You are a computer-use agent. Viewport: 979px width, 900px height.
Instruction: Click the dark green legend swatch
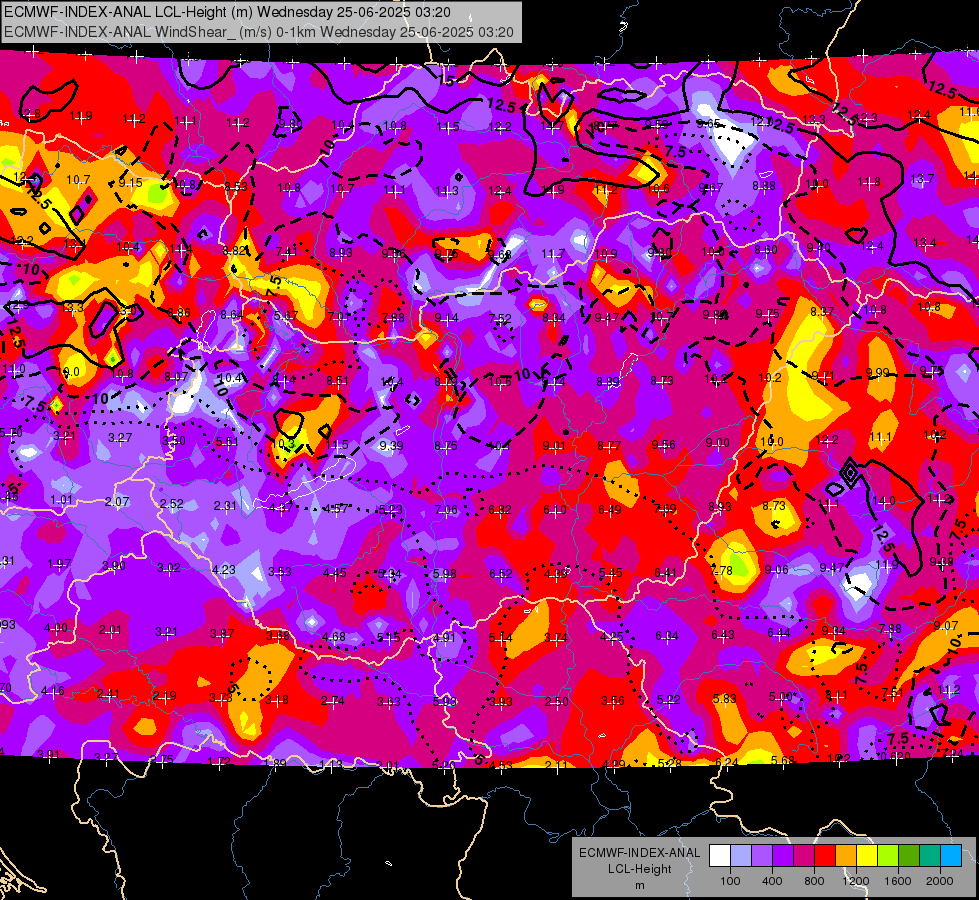909,856
